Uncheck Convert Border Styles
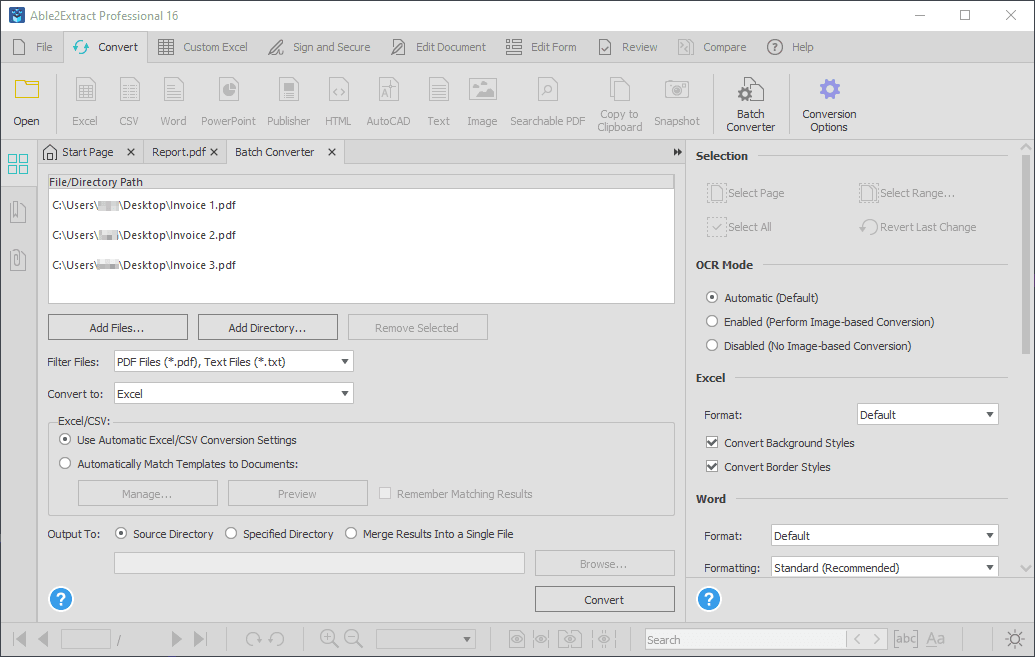 [x=712, y=466]
